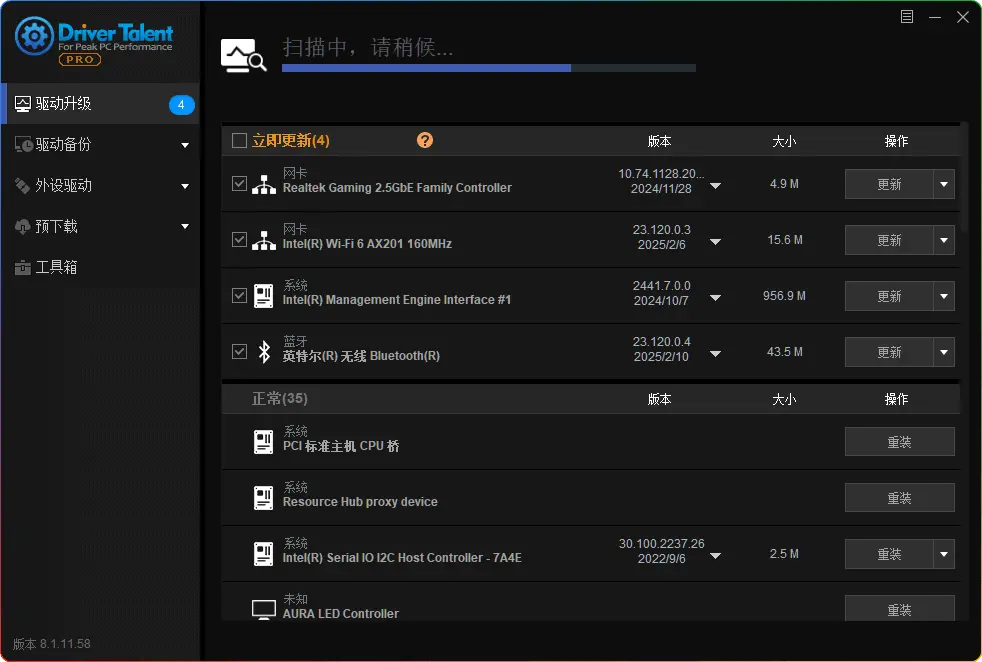Click the 预下载 cloud download icon
This screenshot has width=982, height=662.
23,227
